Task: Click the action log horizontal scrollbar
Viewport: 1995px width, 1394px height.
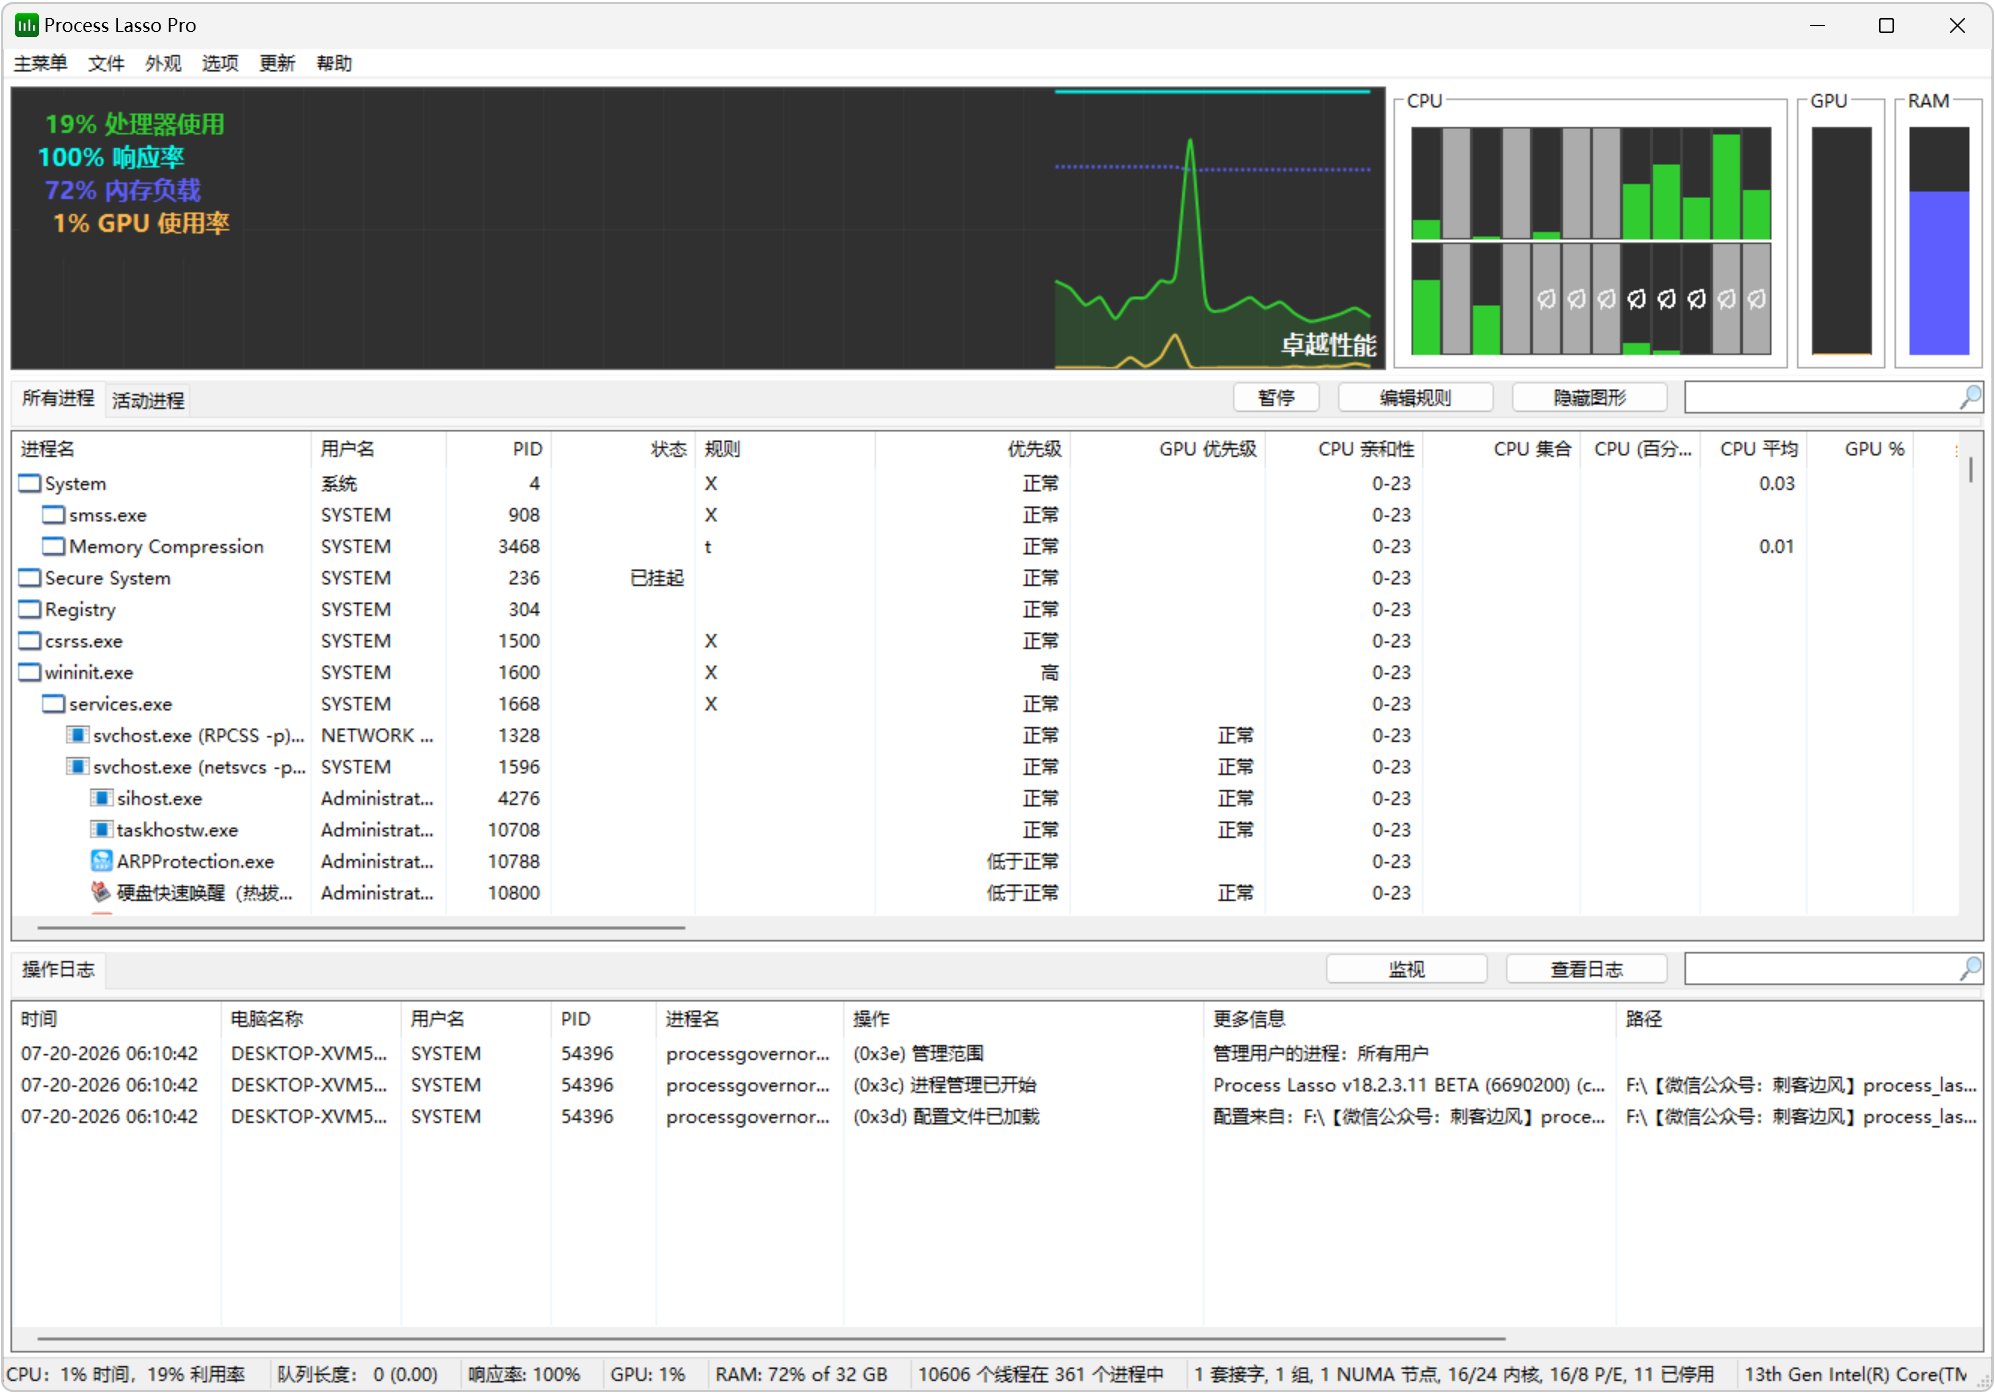Action: tap(772, 1338)
